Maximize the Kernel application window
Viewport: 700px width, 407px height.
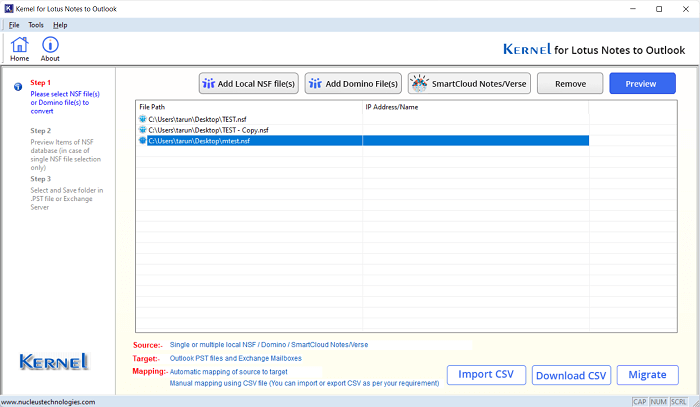click(659, 9)
